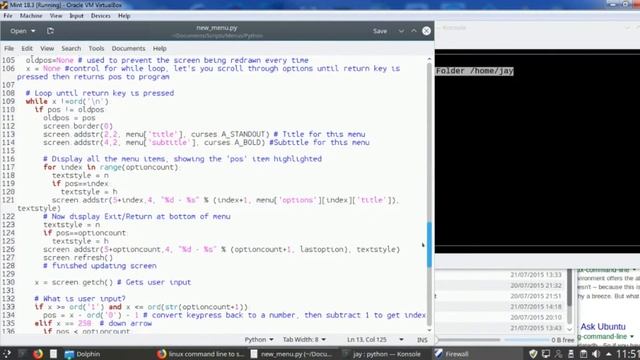Open gedit Edit menu
The image size is (640, 360).
(x=27, y=48)
